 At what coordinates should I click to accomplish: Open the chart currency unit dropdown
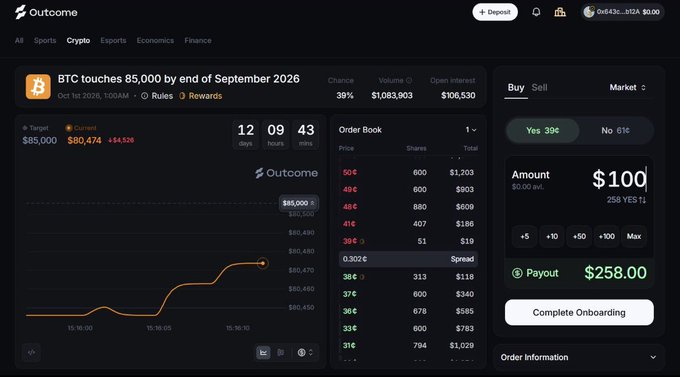point(305,352)
